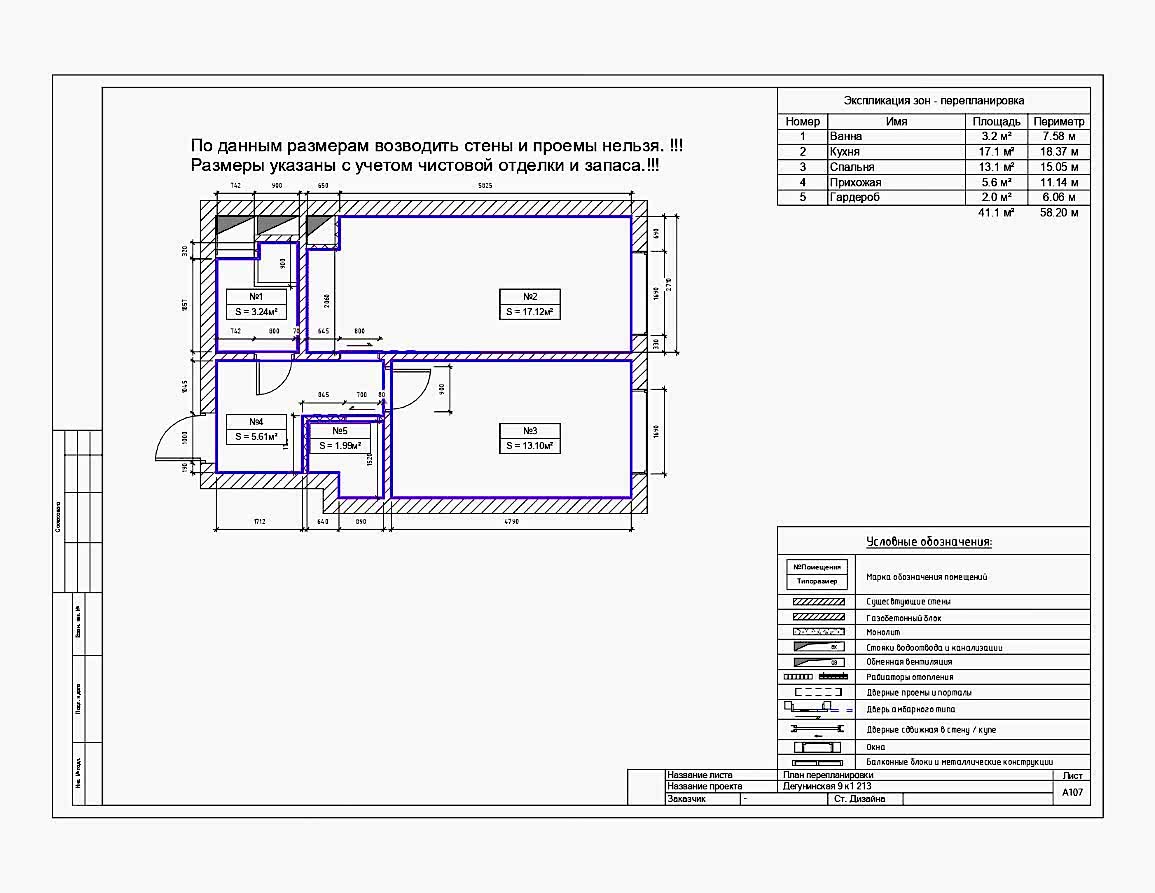Click the sliding door symbol in legend
The height and width of the screenshot is (893, 1155).
click(x=818, y=730)
